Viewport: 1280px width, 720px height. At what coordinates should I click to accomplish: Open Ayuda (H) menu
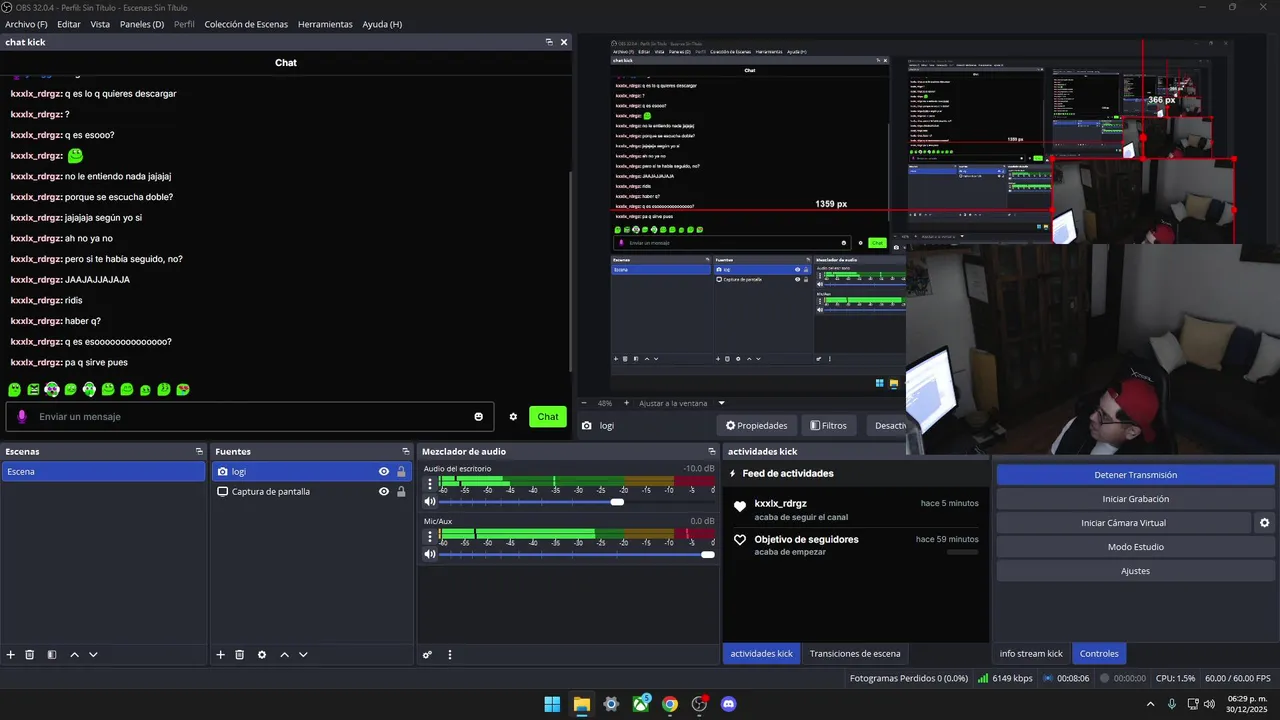pyautogui.click(x=382, y=24)
